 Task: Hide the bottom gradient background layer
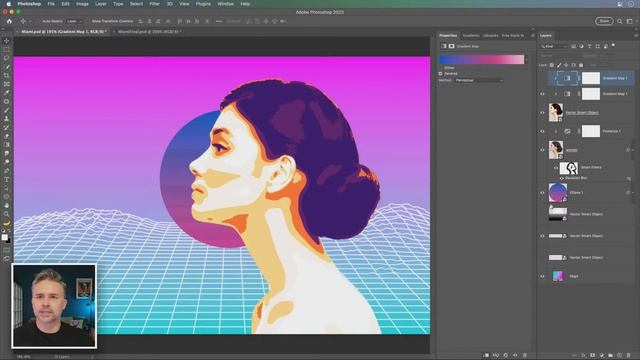[x=542, y=276]
